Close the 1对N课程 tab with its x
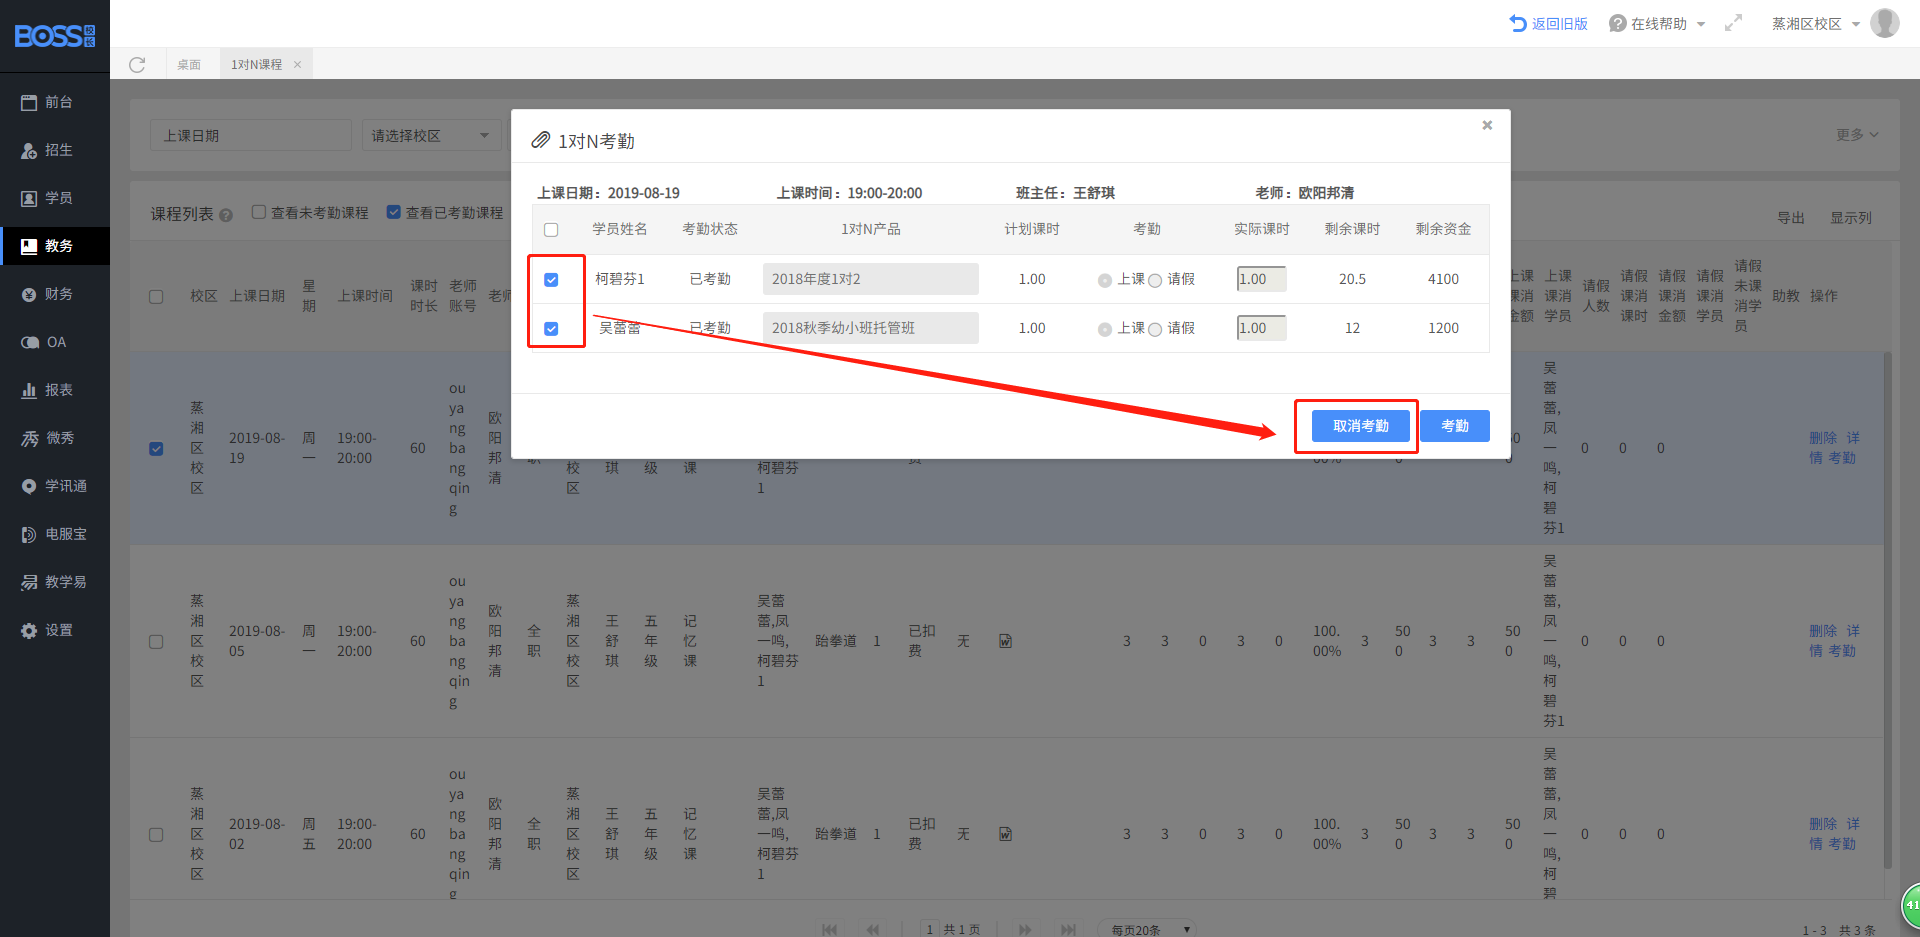Viewport: 1920px width, 937px height. point(297,64)
